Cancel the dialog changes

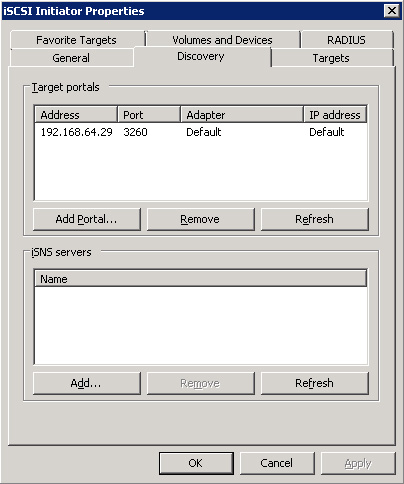[x=277, y=463]
